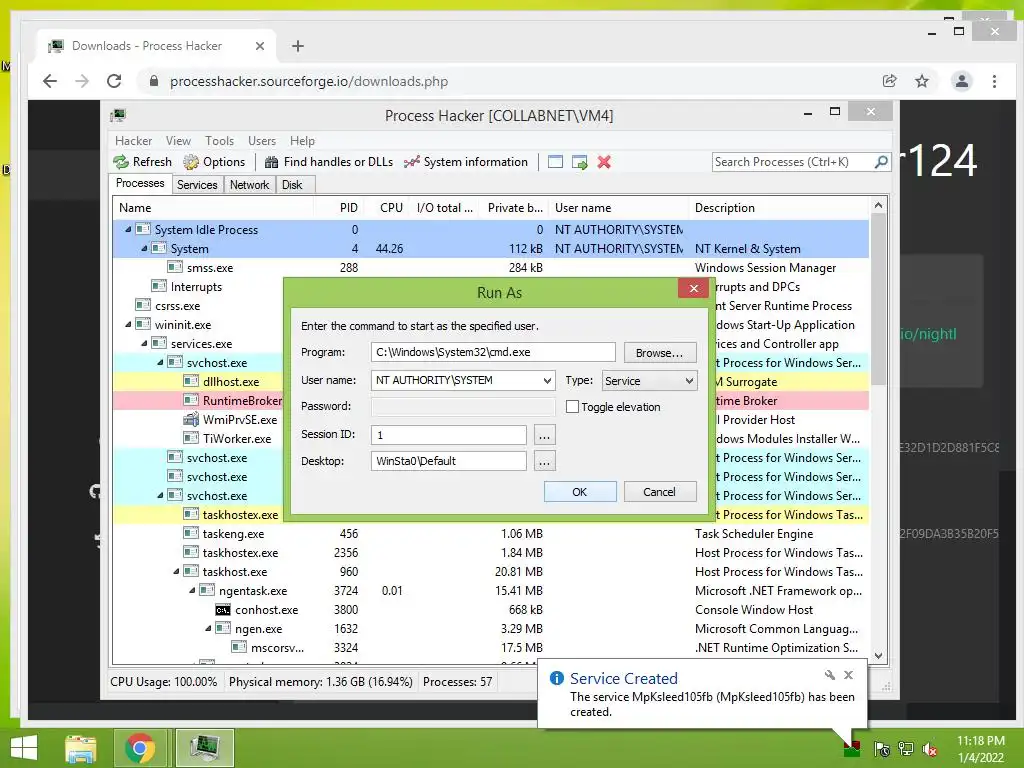Image resolution: width=1024 pixels, height=768 pixels.
Task: Click the Session ID field
Action: (x=449, y=434)
